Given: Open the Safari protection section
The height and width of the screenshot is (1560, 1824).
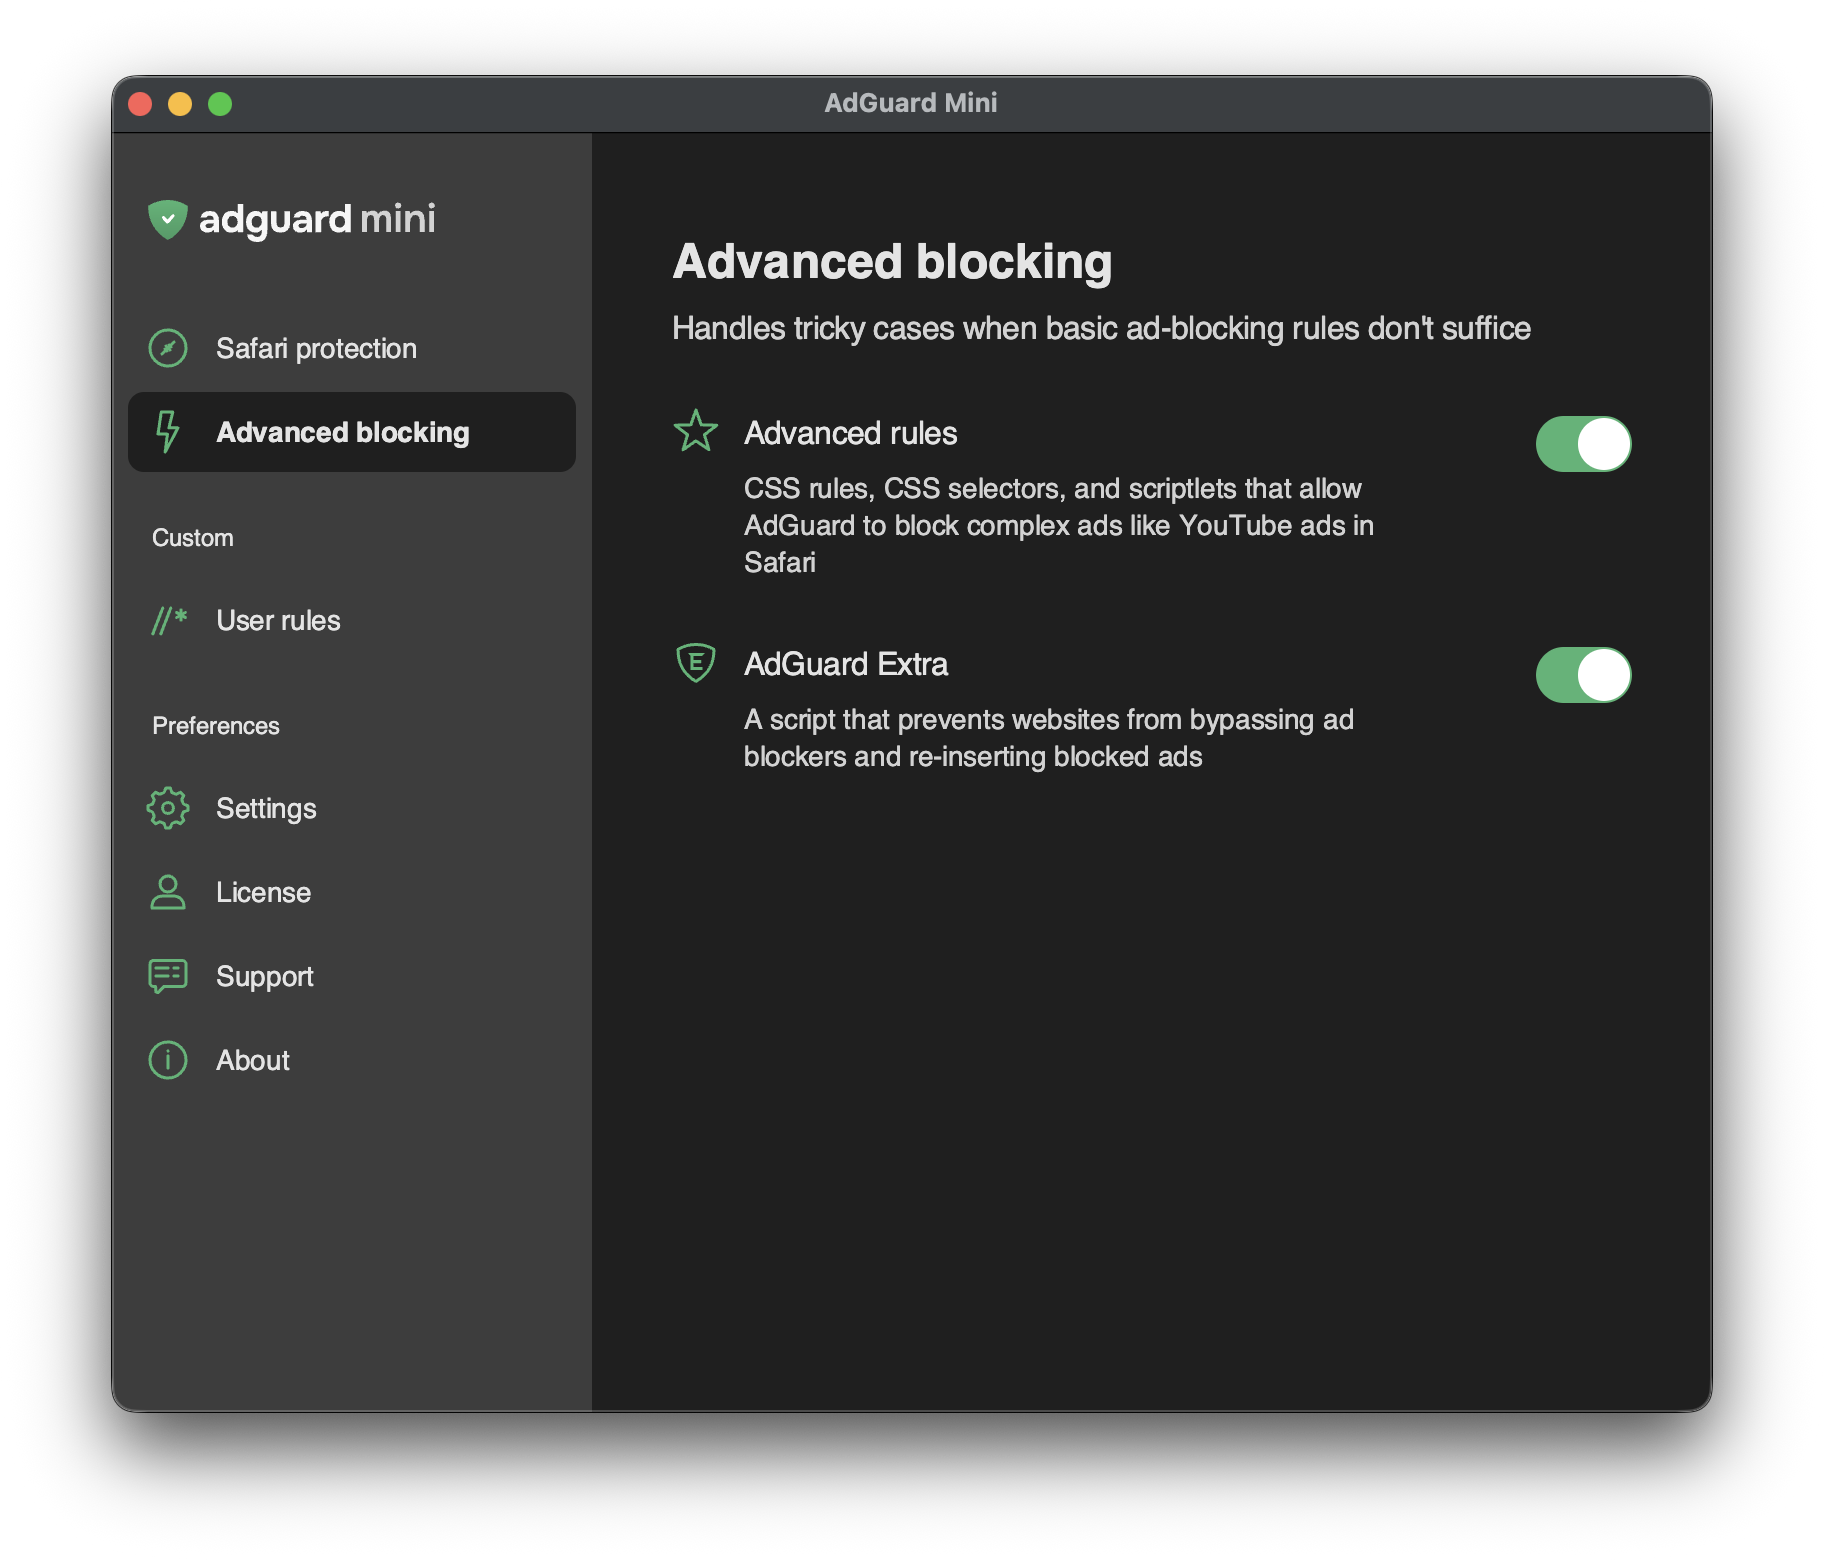Looking at the screenshot, I should coord(317,348).
